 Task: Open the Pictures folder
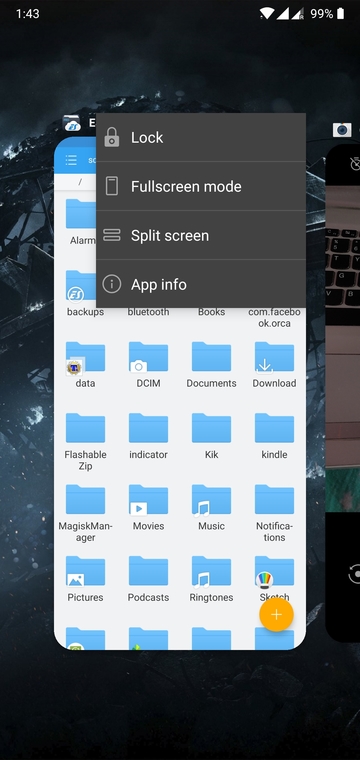85,579
